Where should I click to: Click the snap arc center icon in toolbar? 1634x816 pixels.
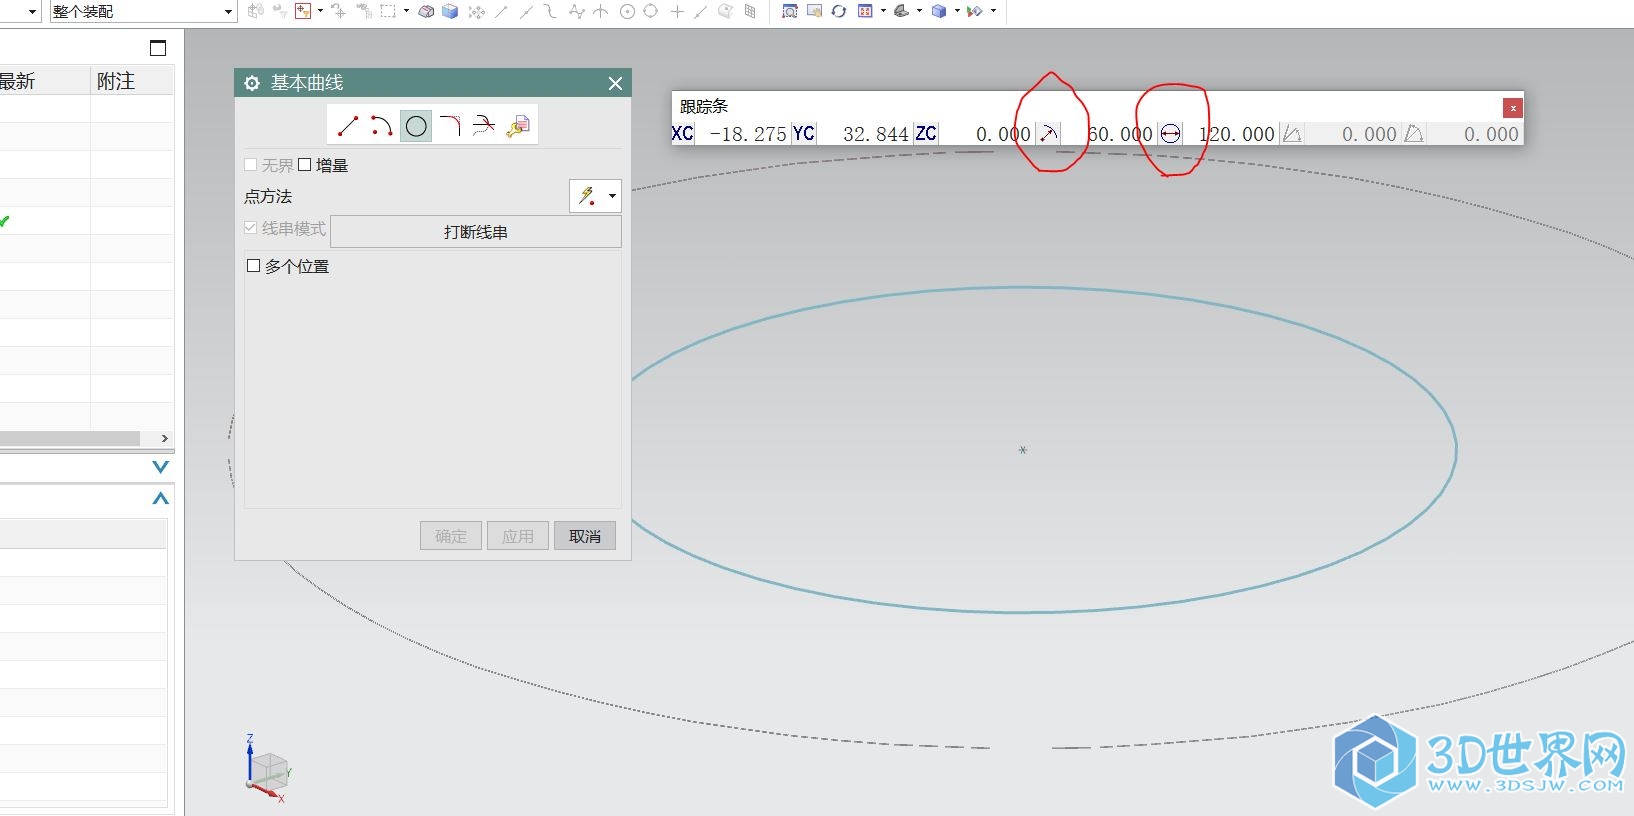point(627,11)
